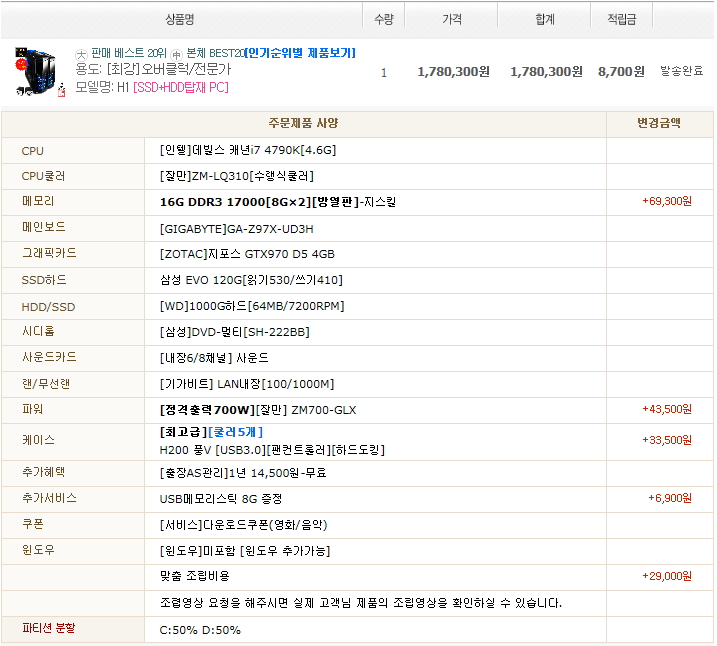The width and height of the screenshot is (717, 646).
Task: Click the assembly fee +29,000원
Action: (x=667, y=576)
